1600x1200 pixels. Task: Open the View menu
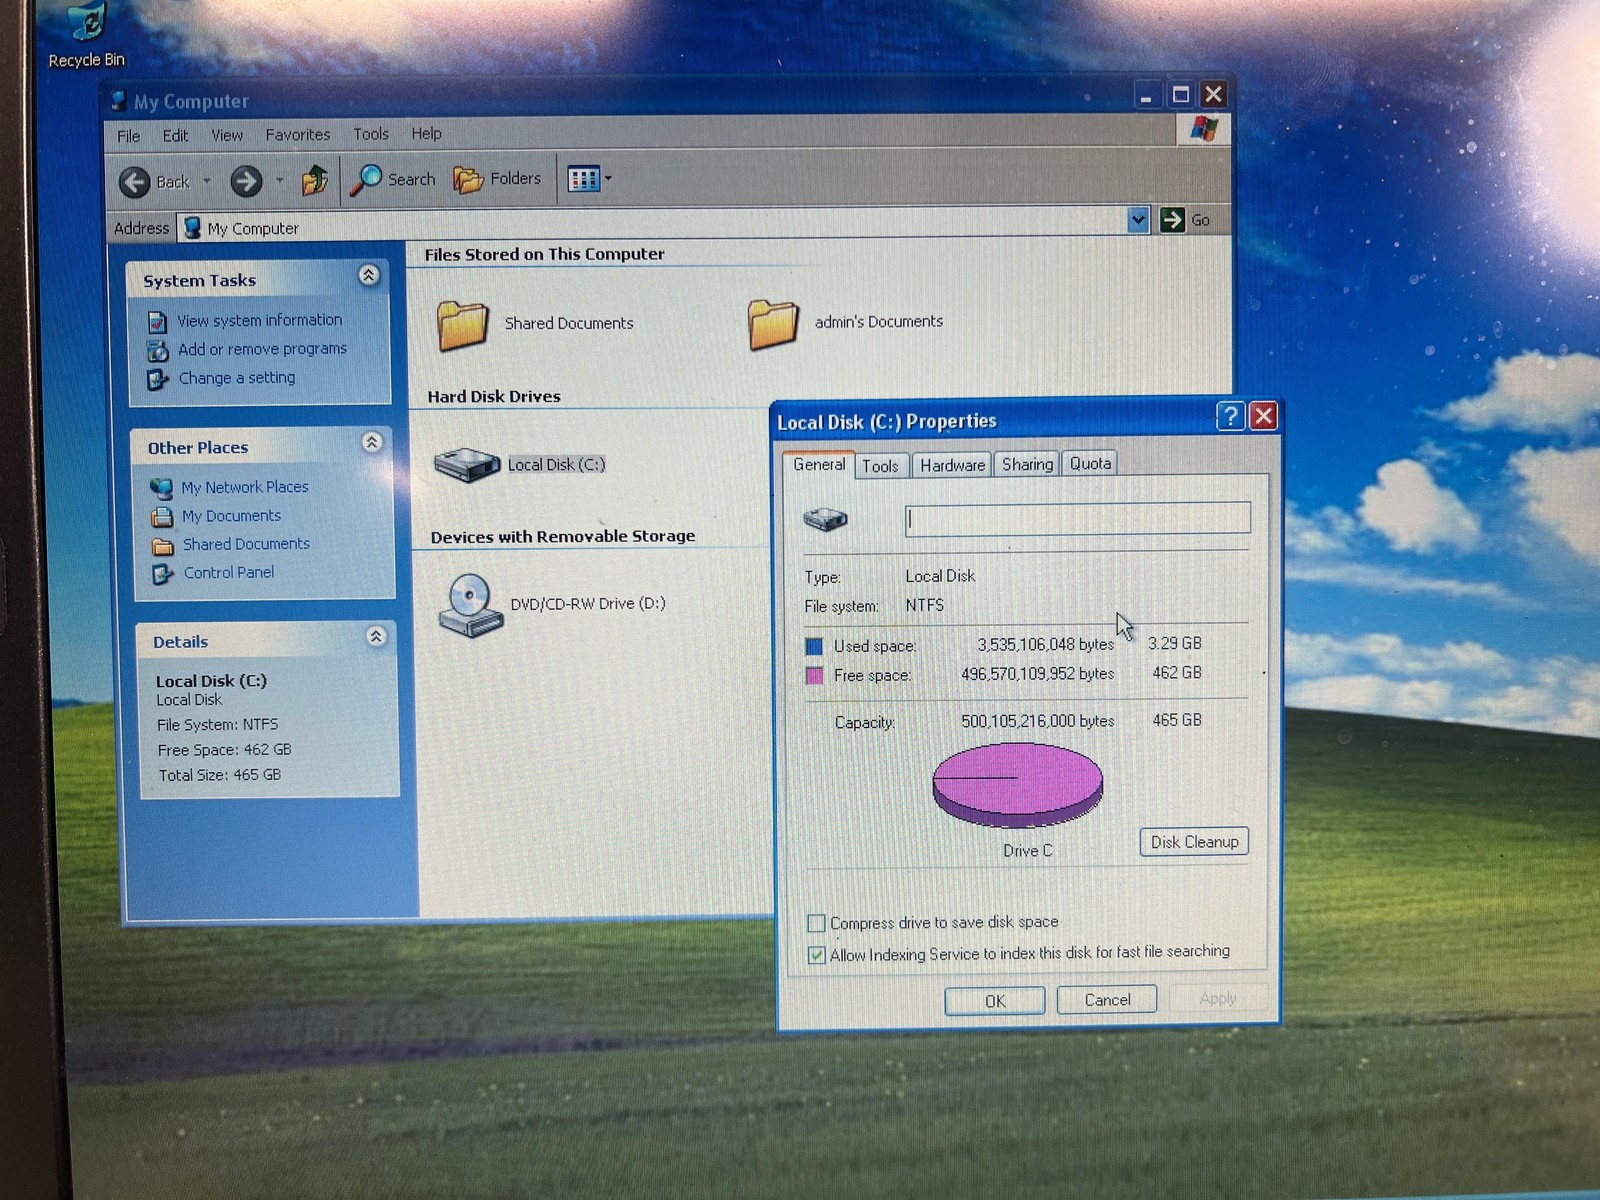click(x=227, y=135)
